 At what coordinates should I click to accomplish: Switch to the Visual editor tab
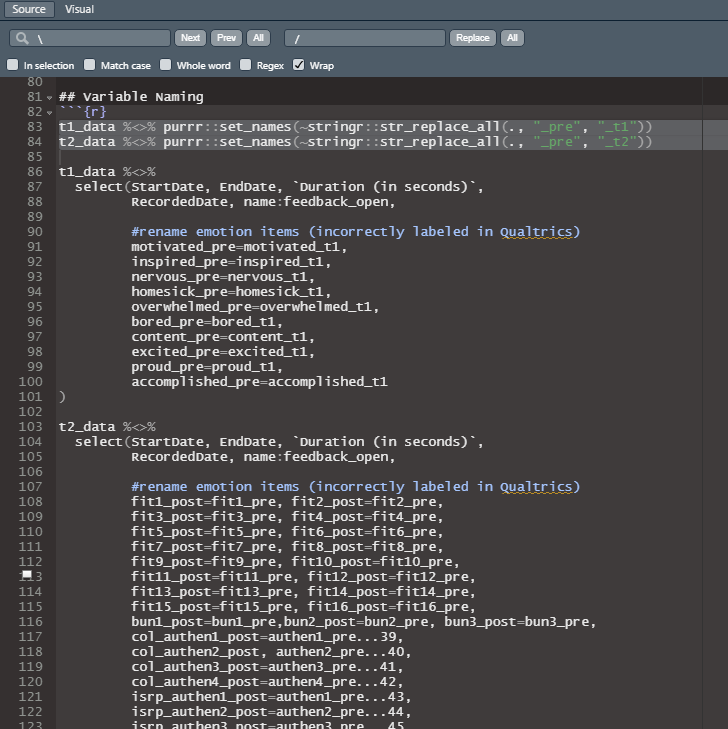(x=79, y=9)
